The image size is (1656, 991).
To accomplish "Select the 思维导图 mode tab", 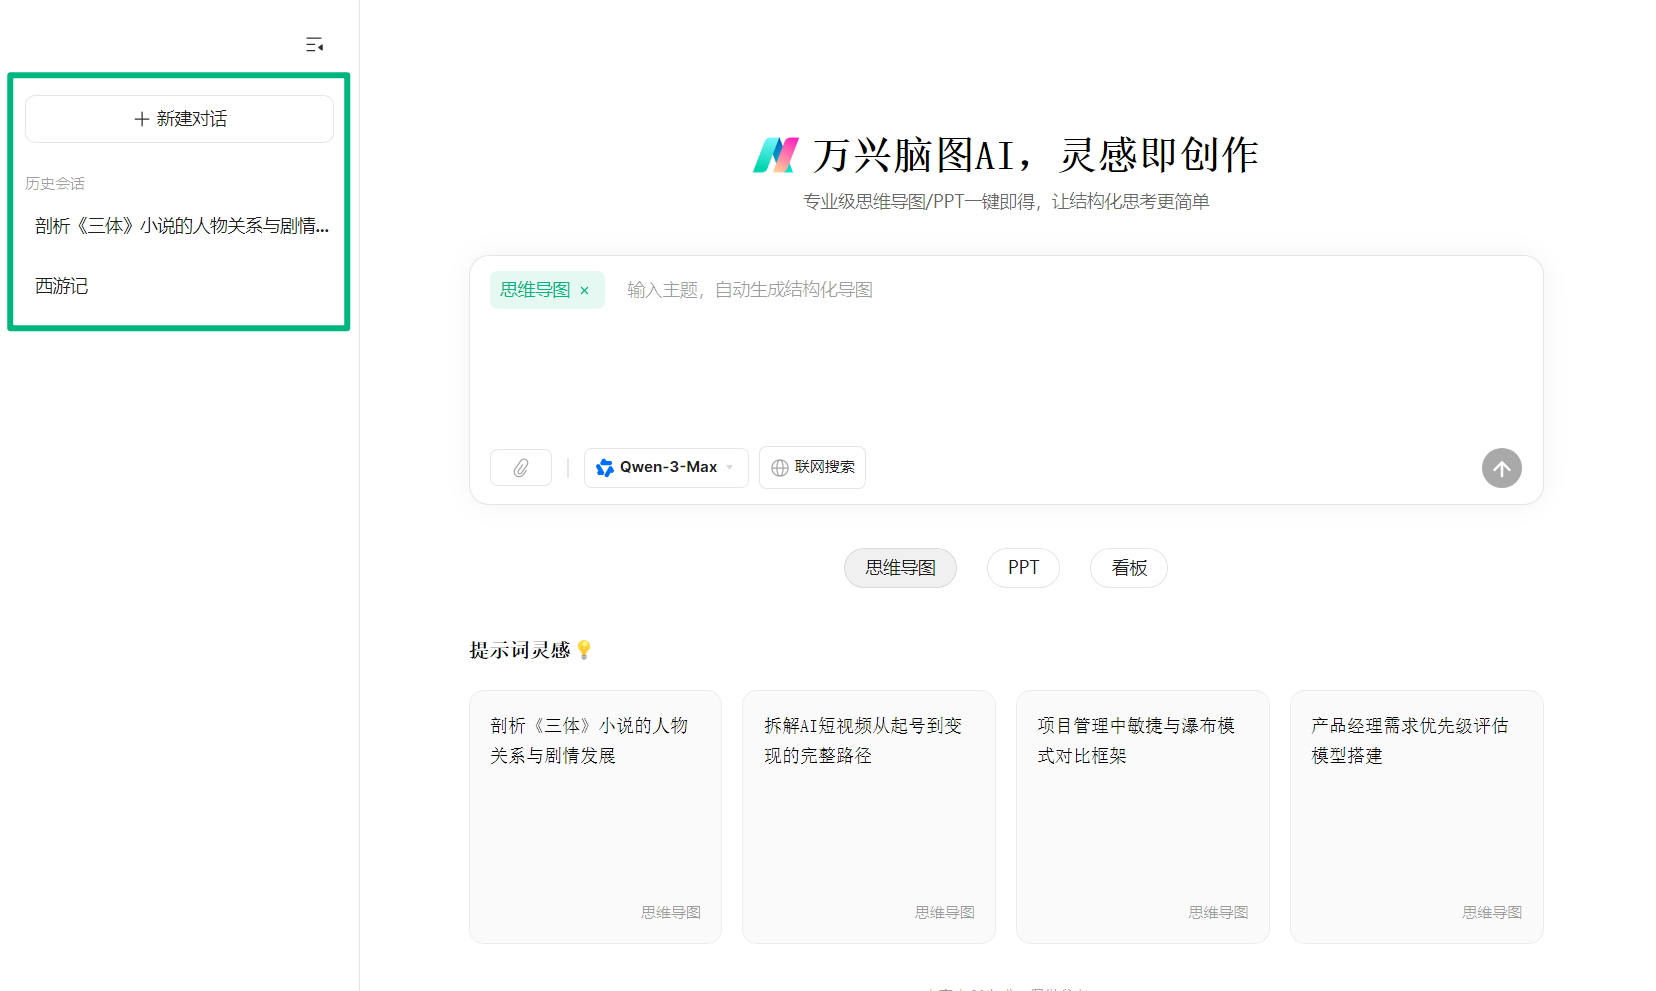I will (900, 568).
